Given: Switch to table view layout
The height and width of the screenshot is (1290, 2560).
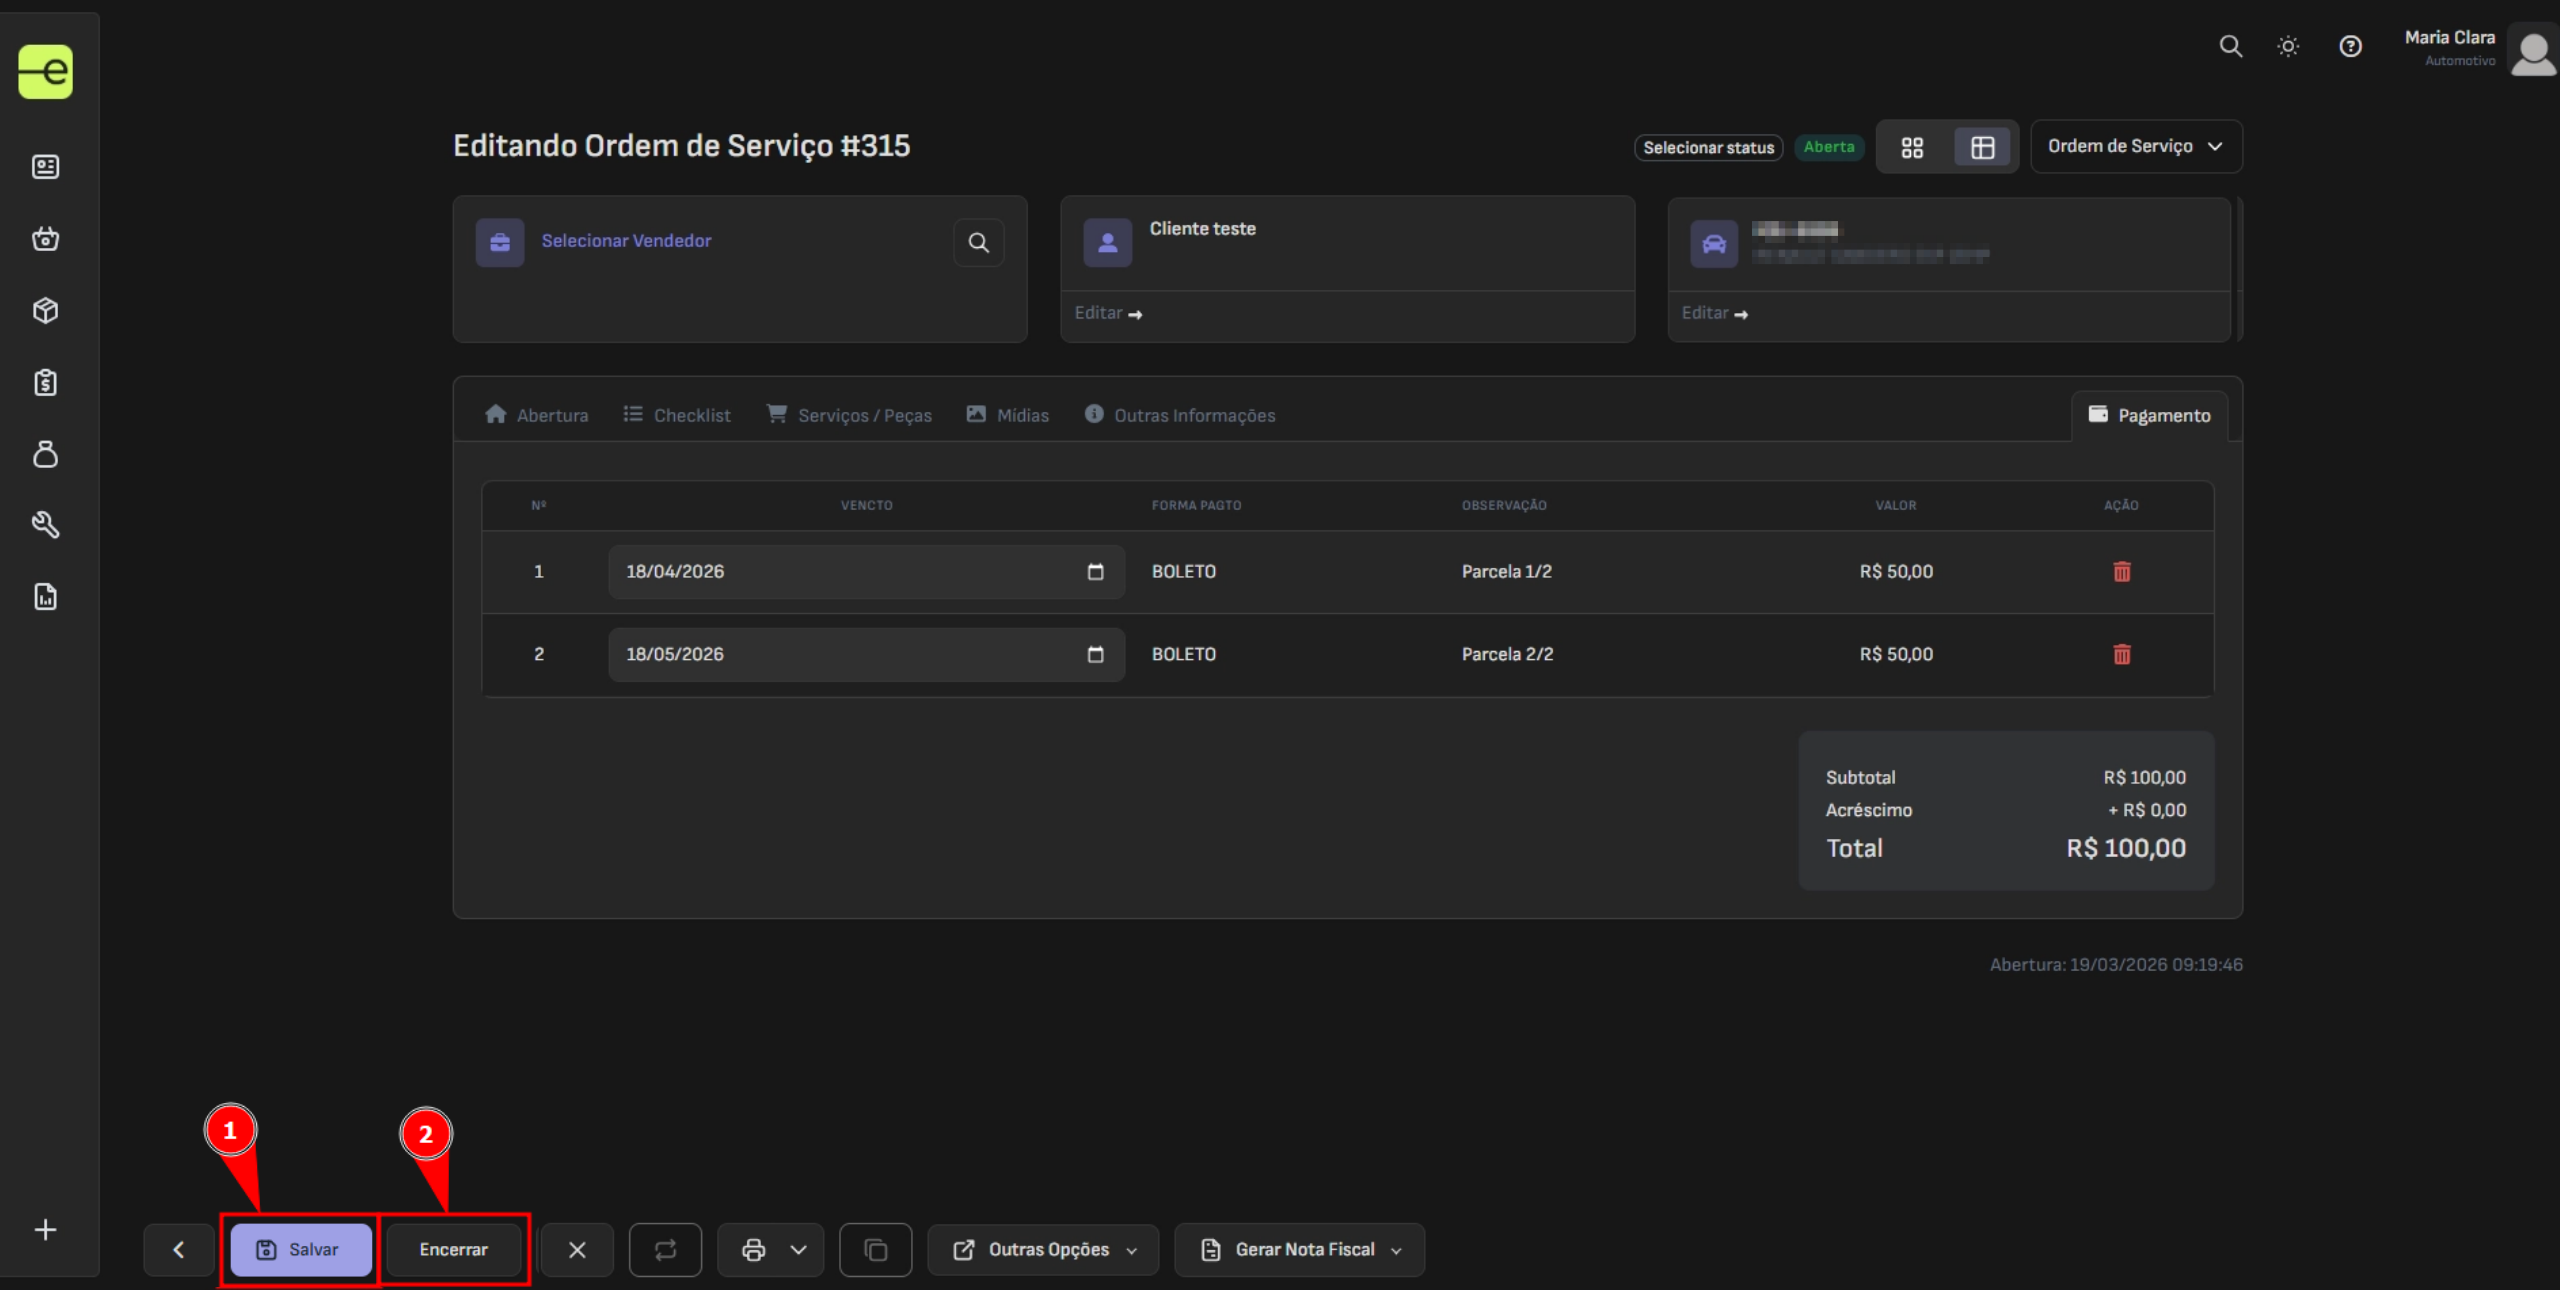Looking at the screenshot, I should (1982, 148).
